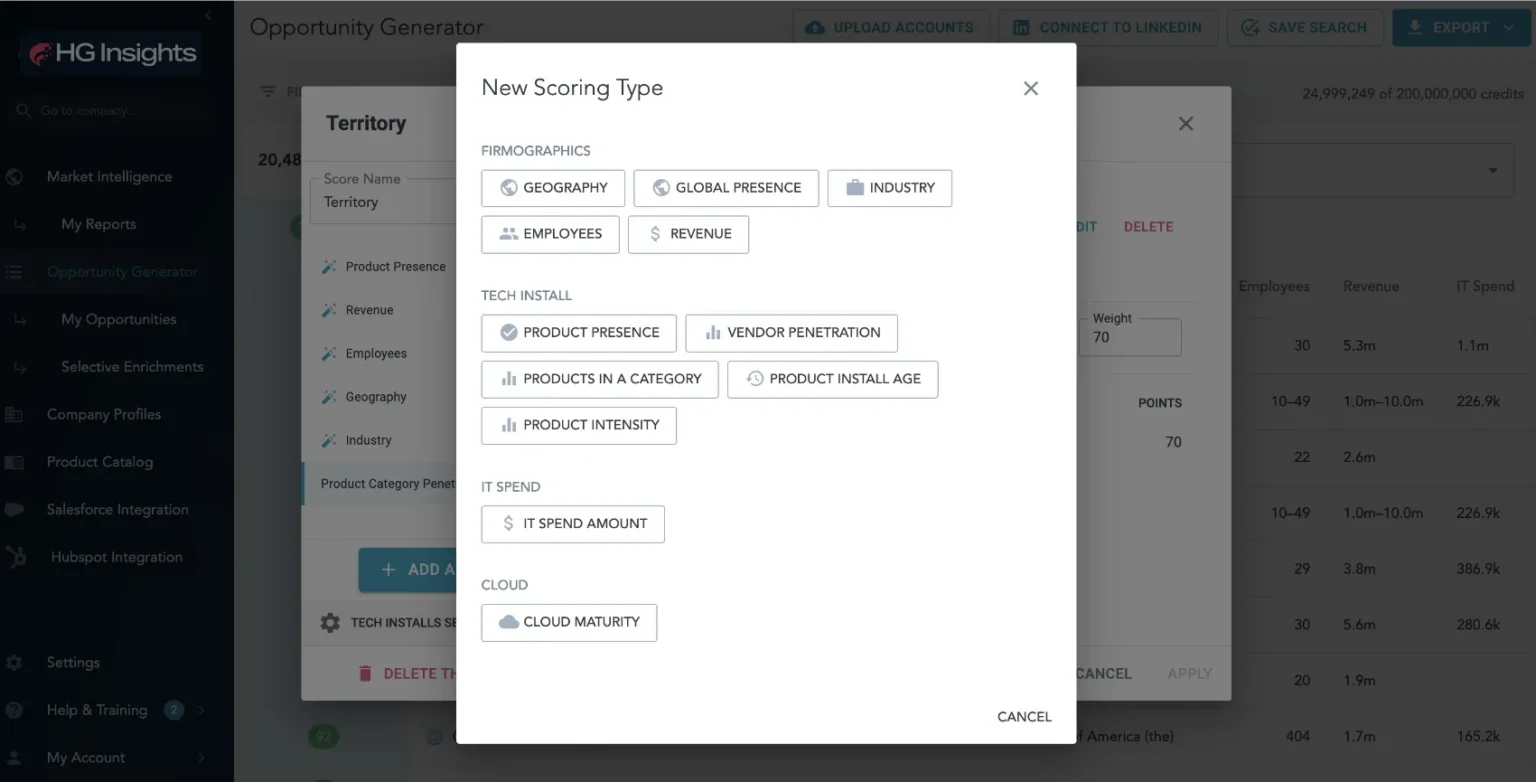Image resolution: width=1536 pixels, height=782 pixels.
Task: Select Product Intensity scoring type
Action: (x=579, y=425)
